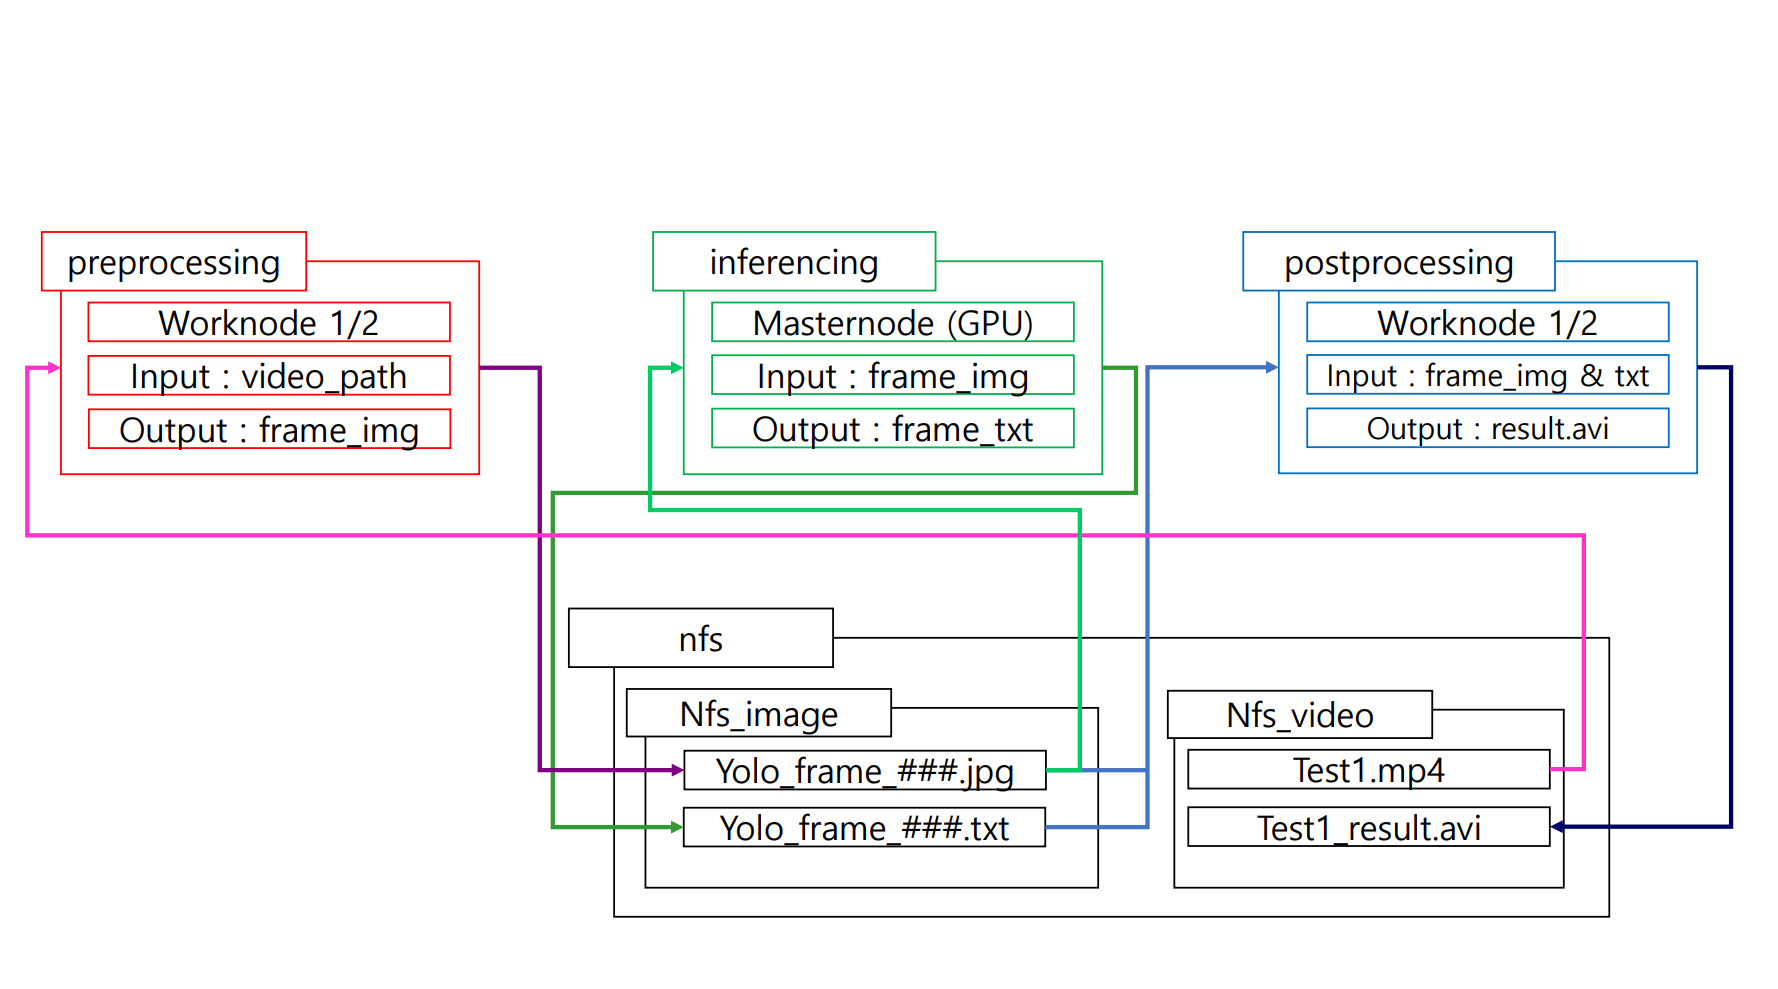Select the green inferencing title box
The image size is (1778, 989).
click(x=794, y=262)
